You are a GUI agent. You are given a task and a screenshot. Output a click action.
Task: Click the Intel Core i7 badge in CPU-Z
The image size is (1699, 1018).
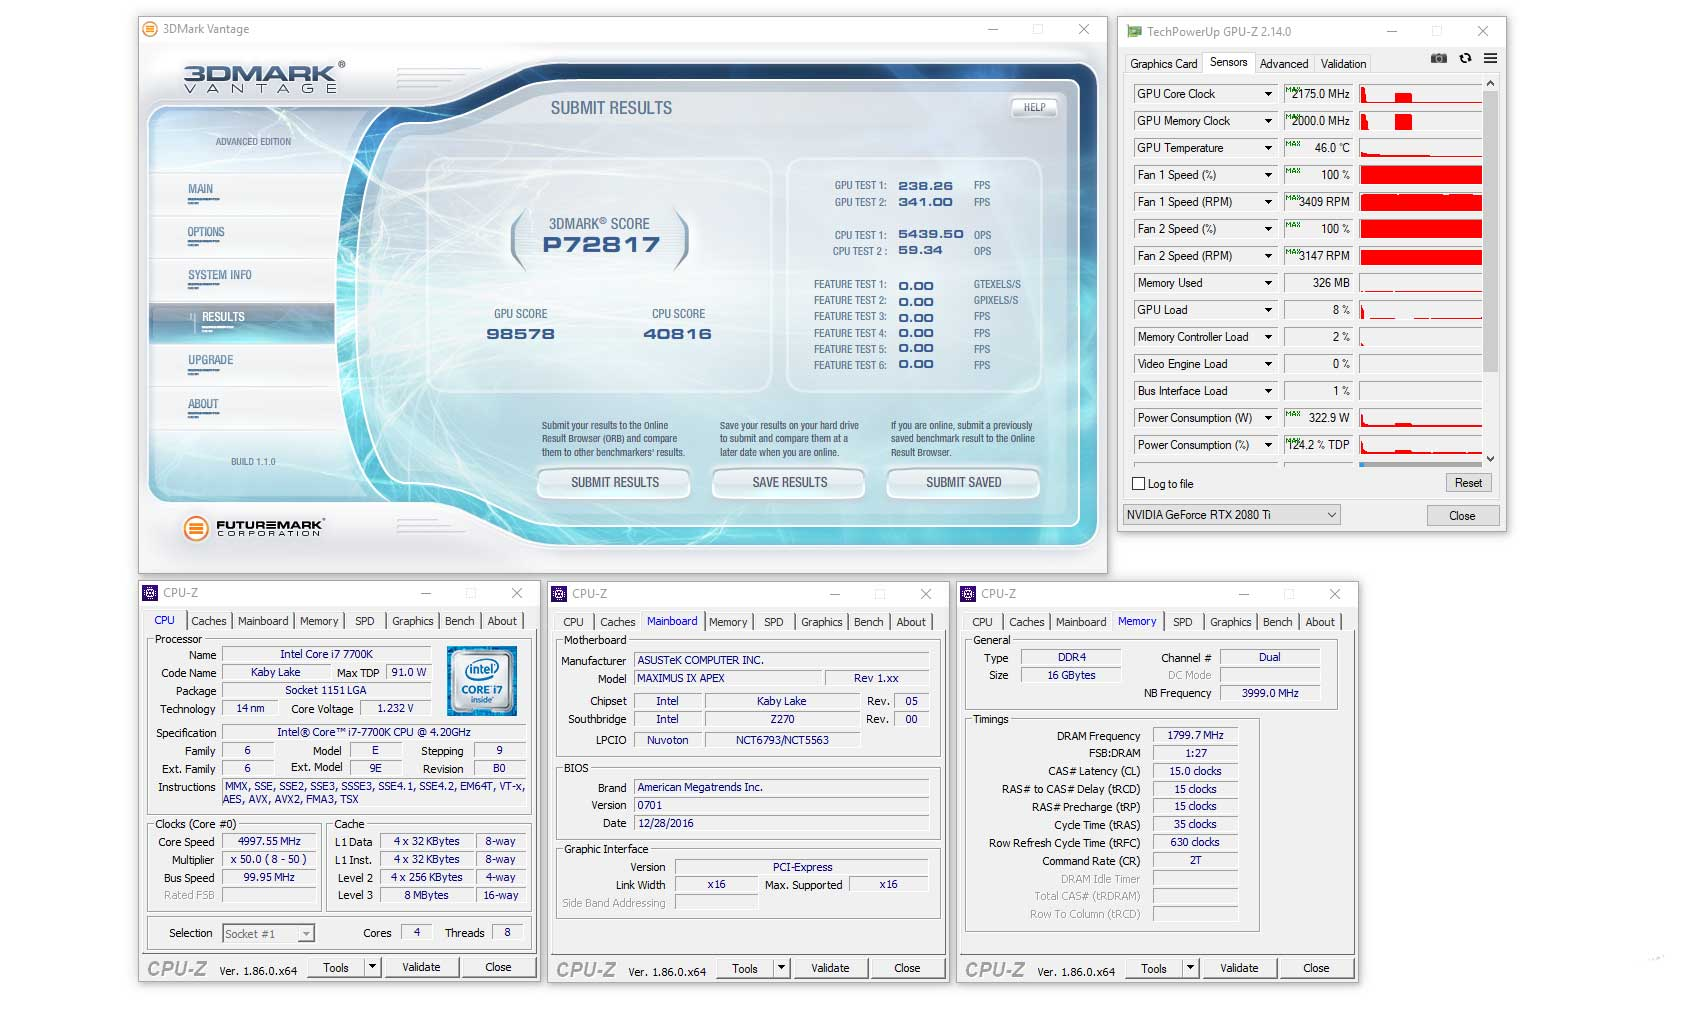483,681
